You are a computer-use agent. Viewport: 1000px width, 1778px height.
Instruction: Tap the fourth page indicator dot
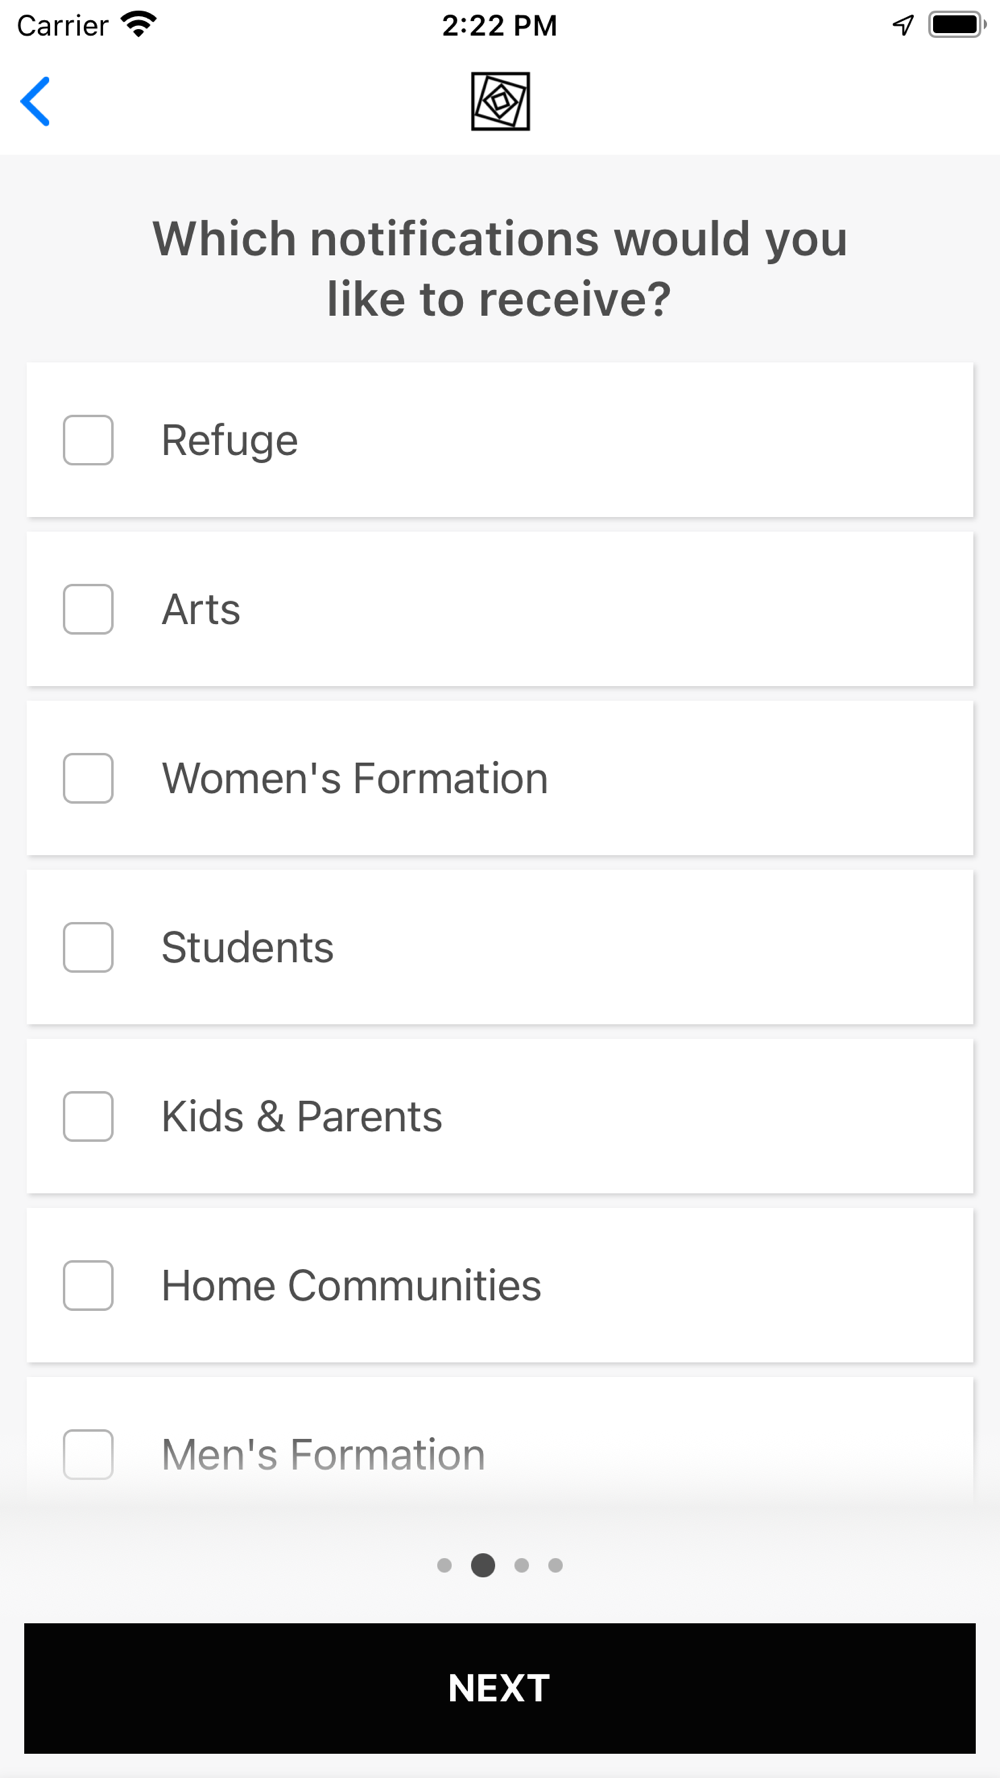click(x=556, y=1565)
